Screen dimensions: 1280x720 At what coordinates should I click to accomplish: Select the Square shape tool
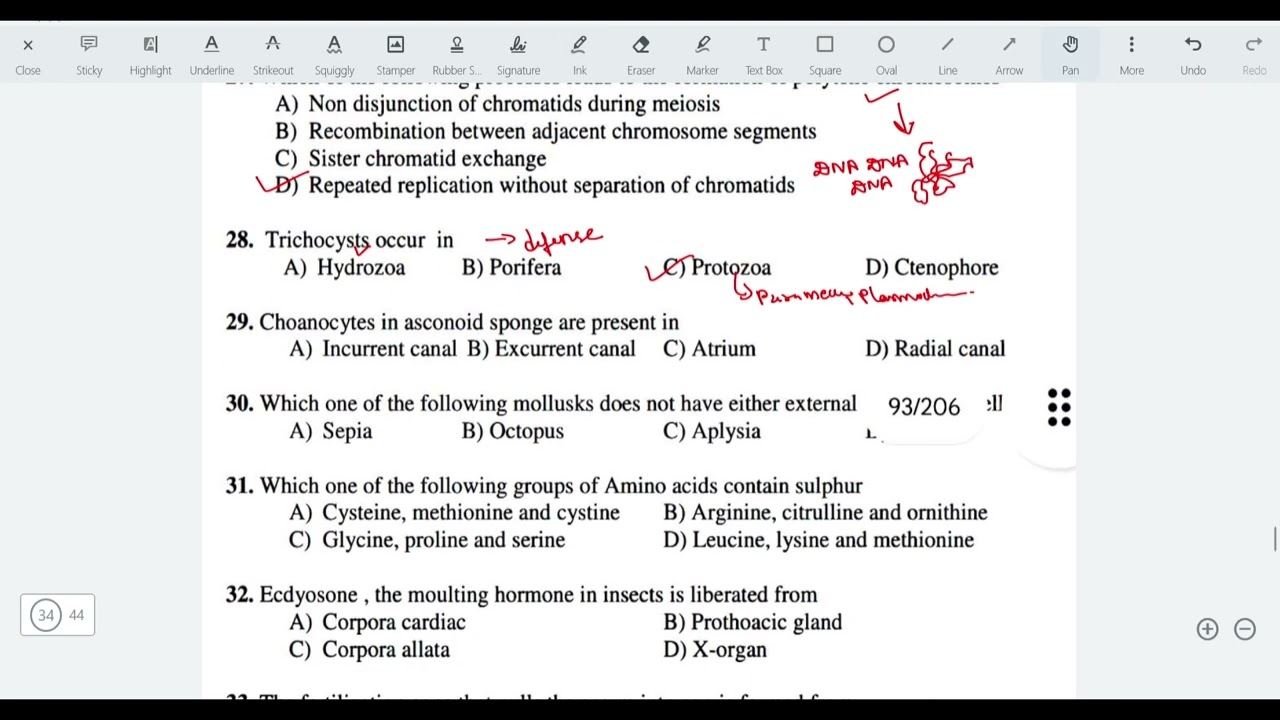(x=825, y=55)
